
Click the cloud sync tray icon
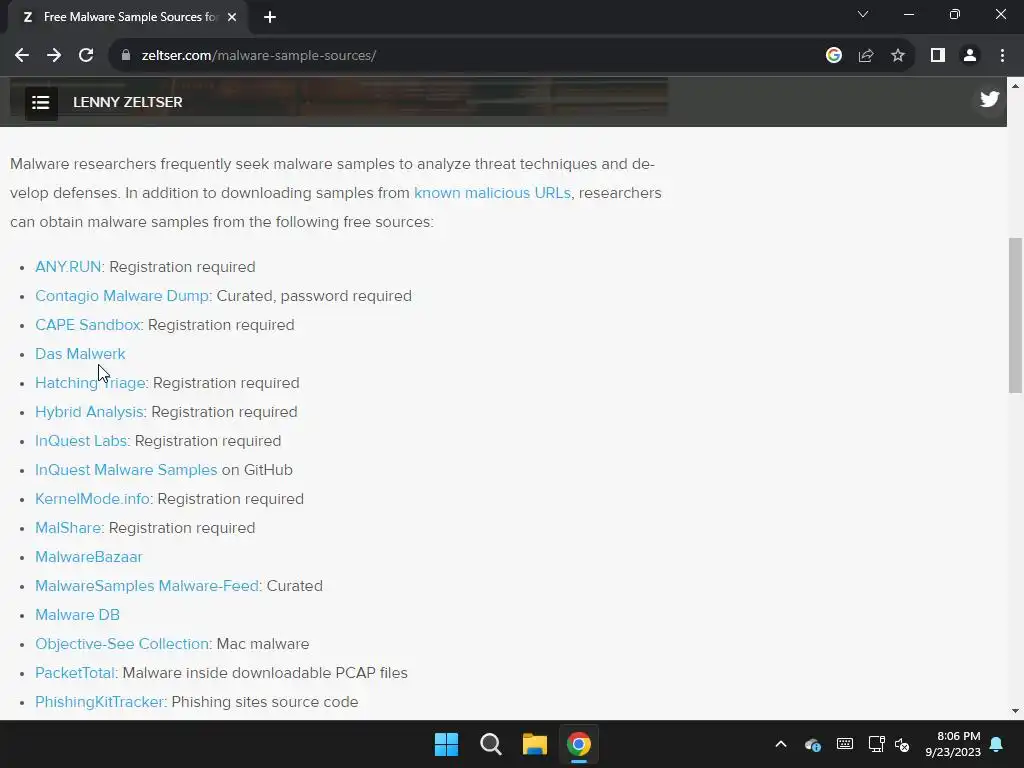click(x=813, y=744)
